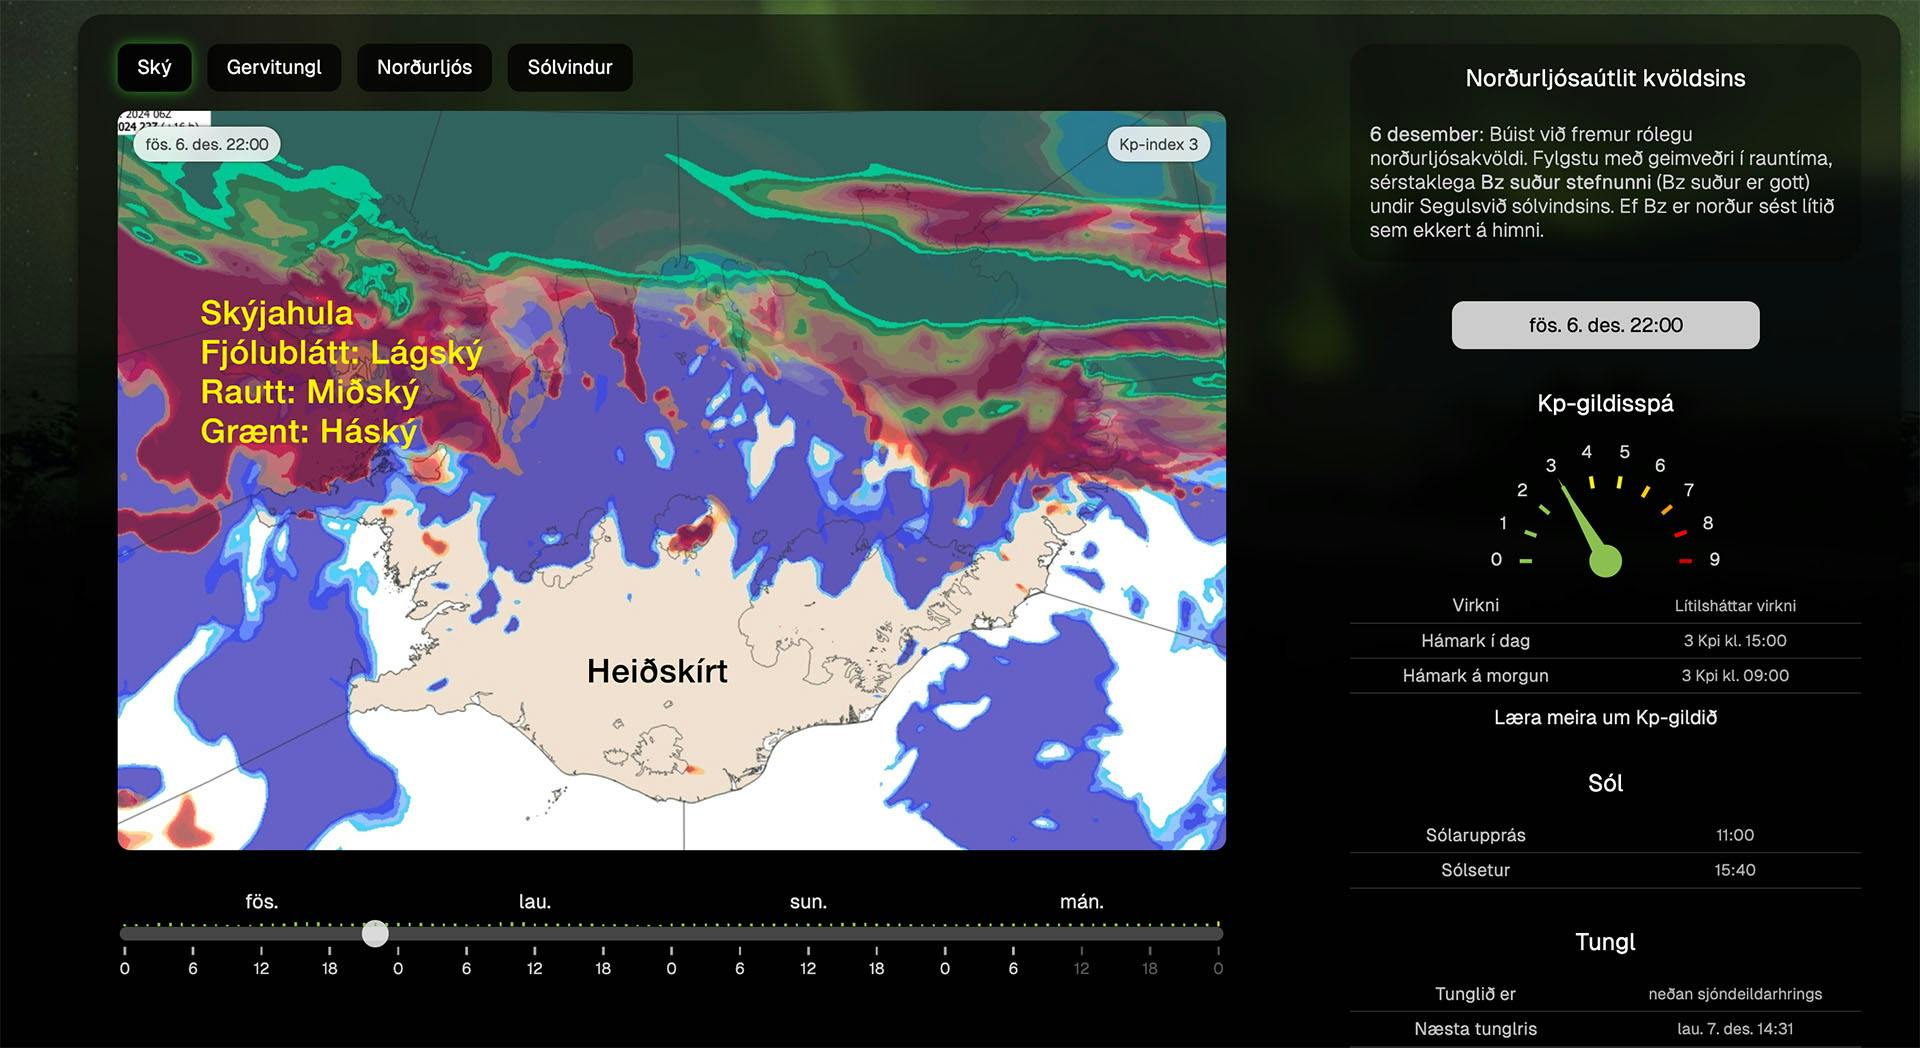This screenshot has width=1920, height=1048.
Task: Click gauge number 5 label
Action: (x=1624, y=452)
